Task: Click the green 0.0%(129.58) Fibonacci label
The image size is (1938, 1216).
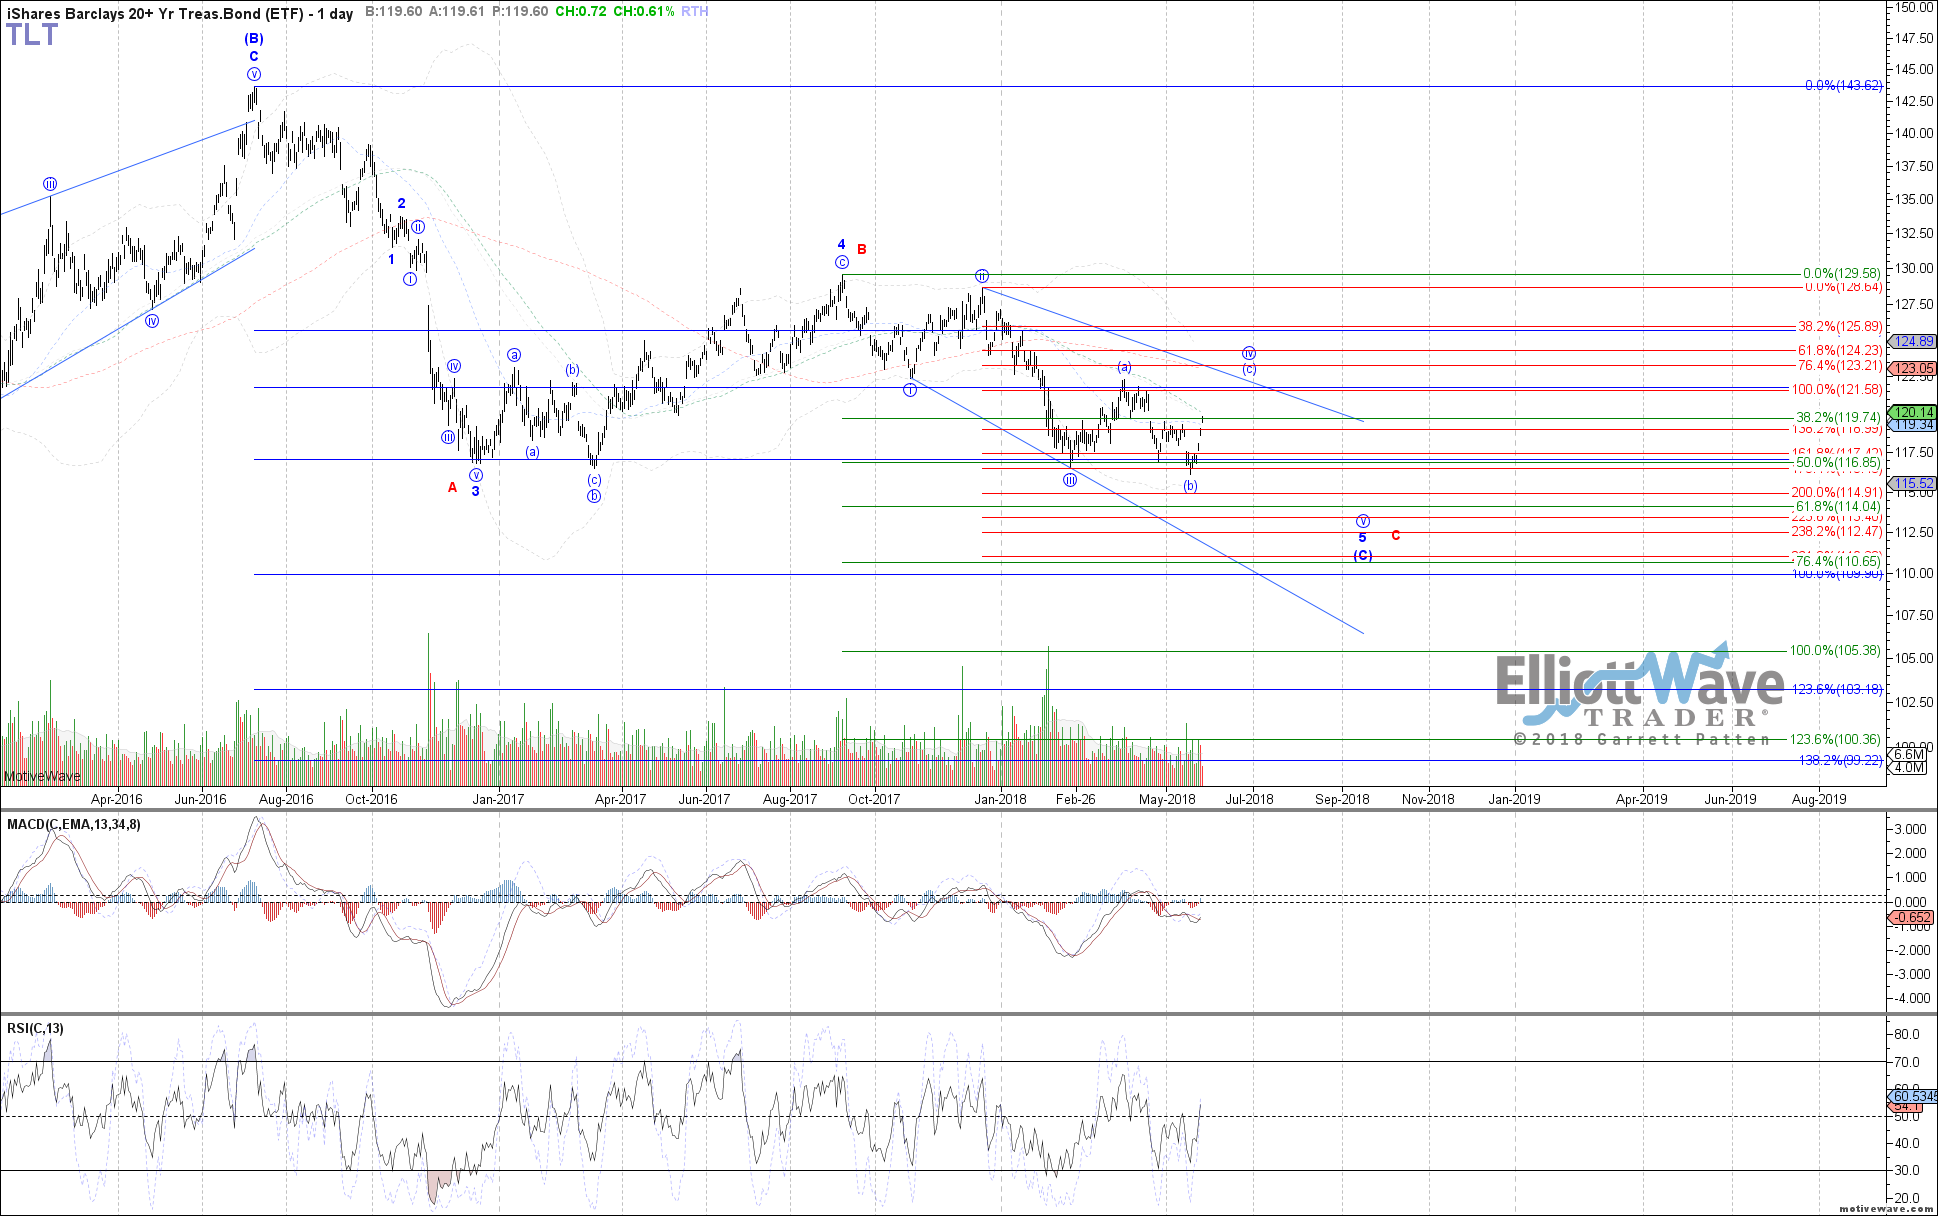Action: 1841,273
